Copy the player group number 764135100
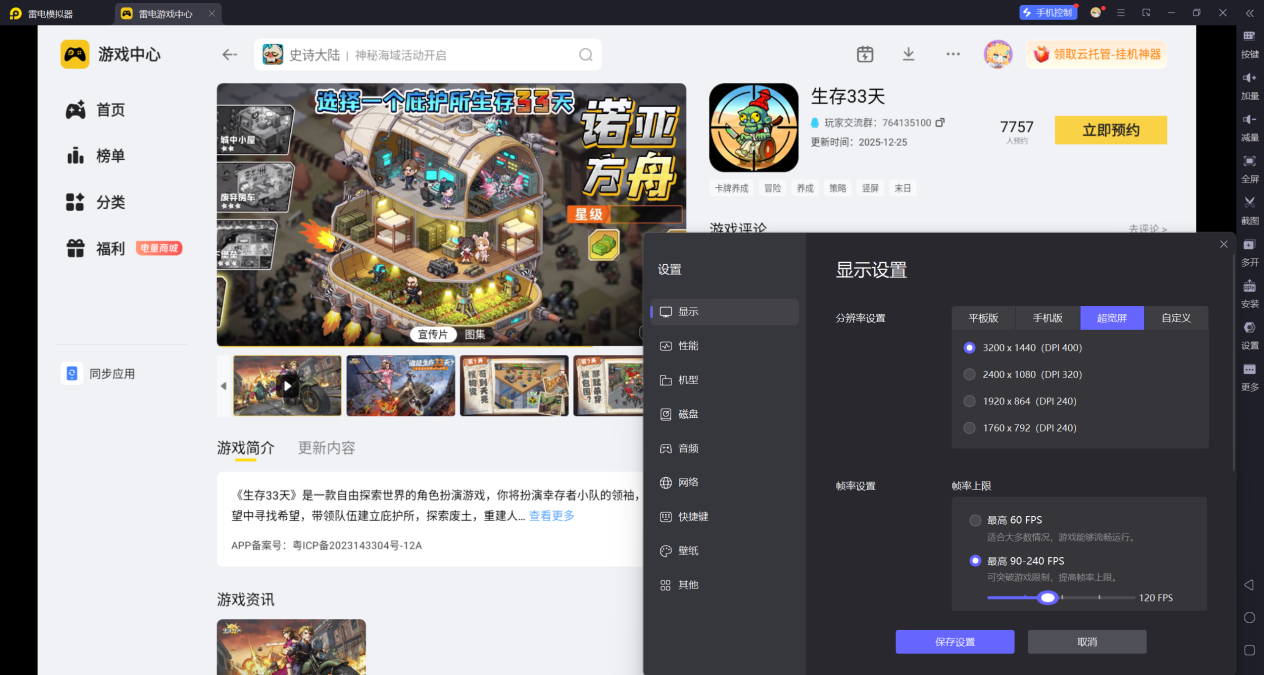This screenshot has height=675, width=1264. [940, 122]
